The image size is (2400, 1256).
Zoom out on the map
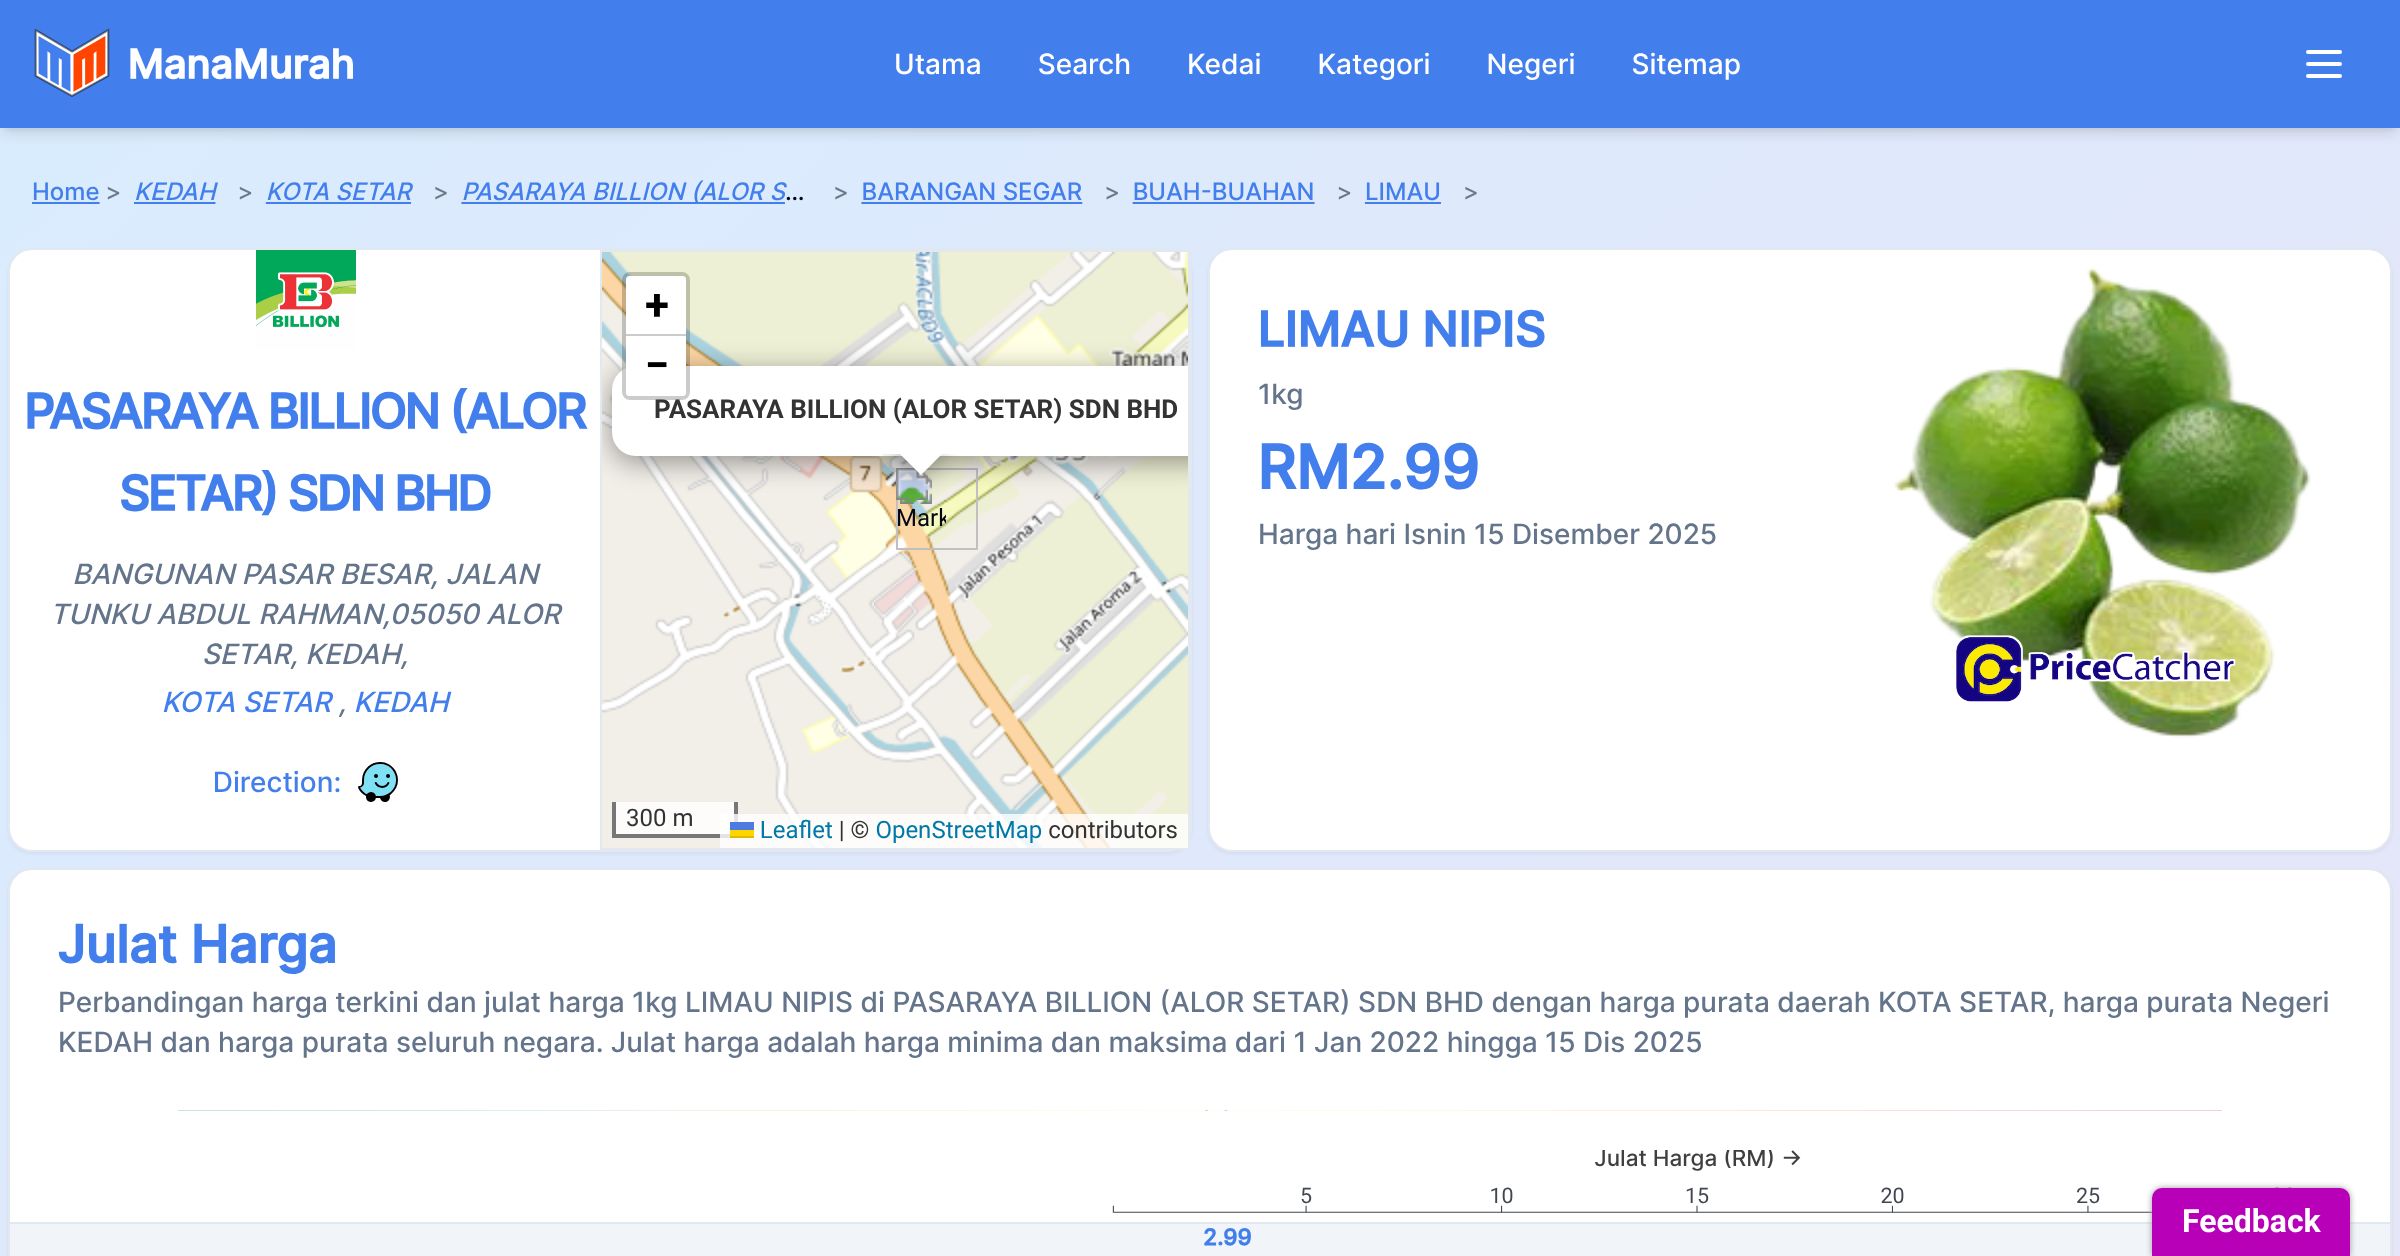tap(656, 365)
